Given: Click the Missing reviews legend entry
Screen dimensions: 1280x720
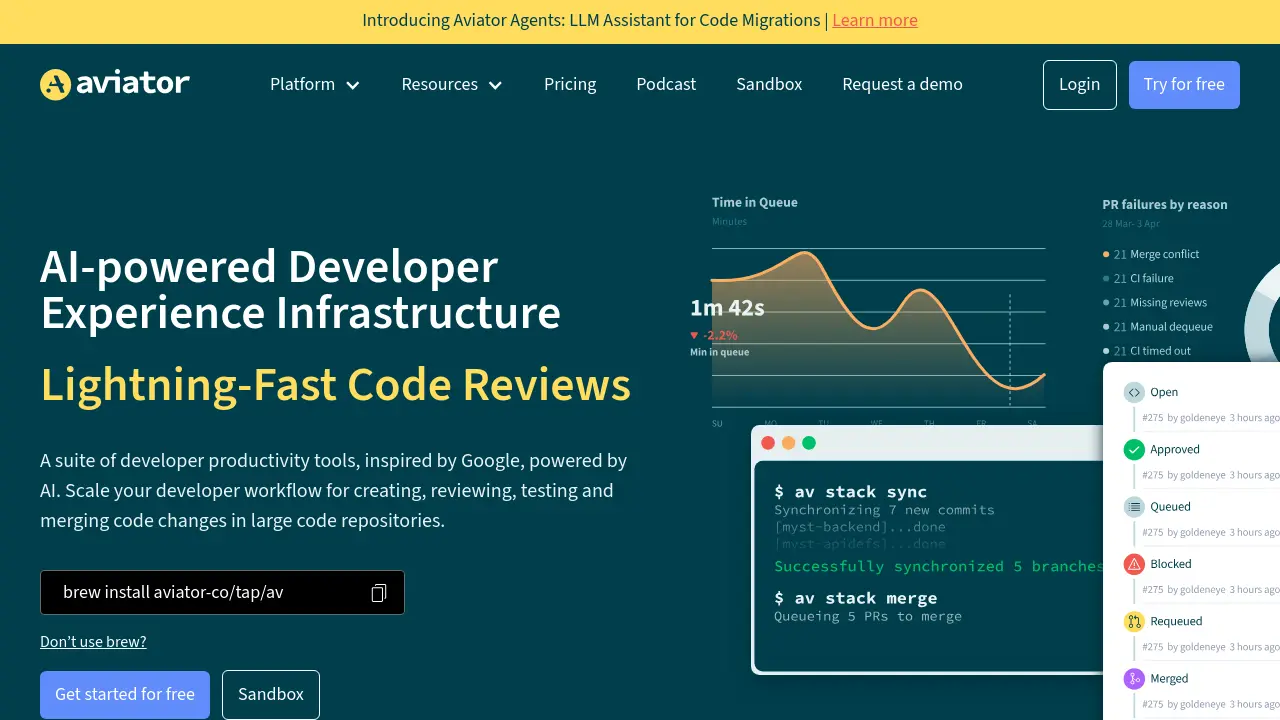Looking at the screenshot, I should point(1155,302).
